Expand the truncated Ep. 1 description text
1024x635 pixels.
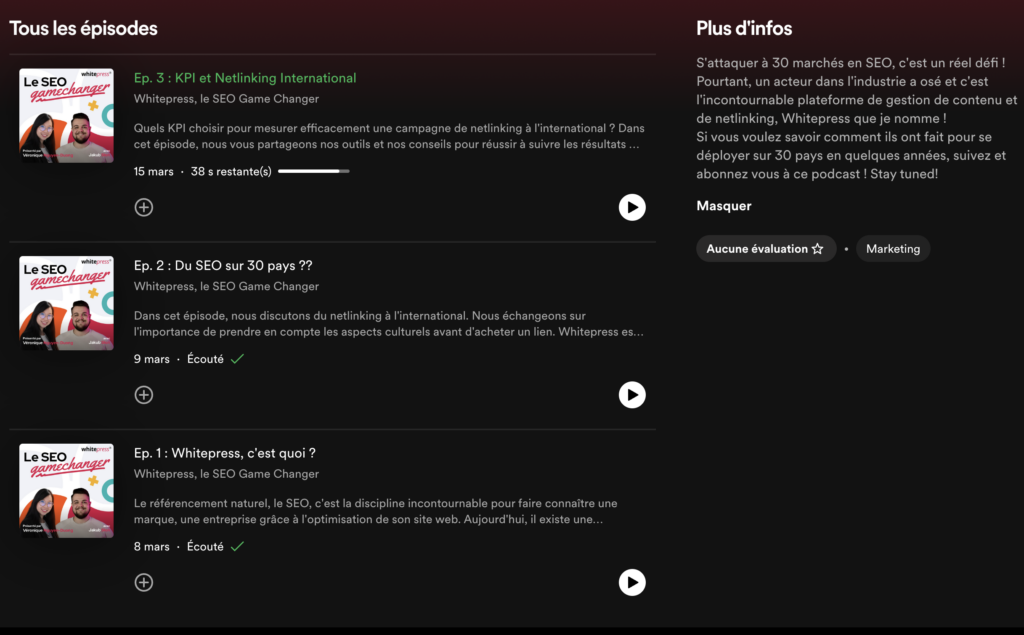[x=376, y=512]
